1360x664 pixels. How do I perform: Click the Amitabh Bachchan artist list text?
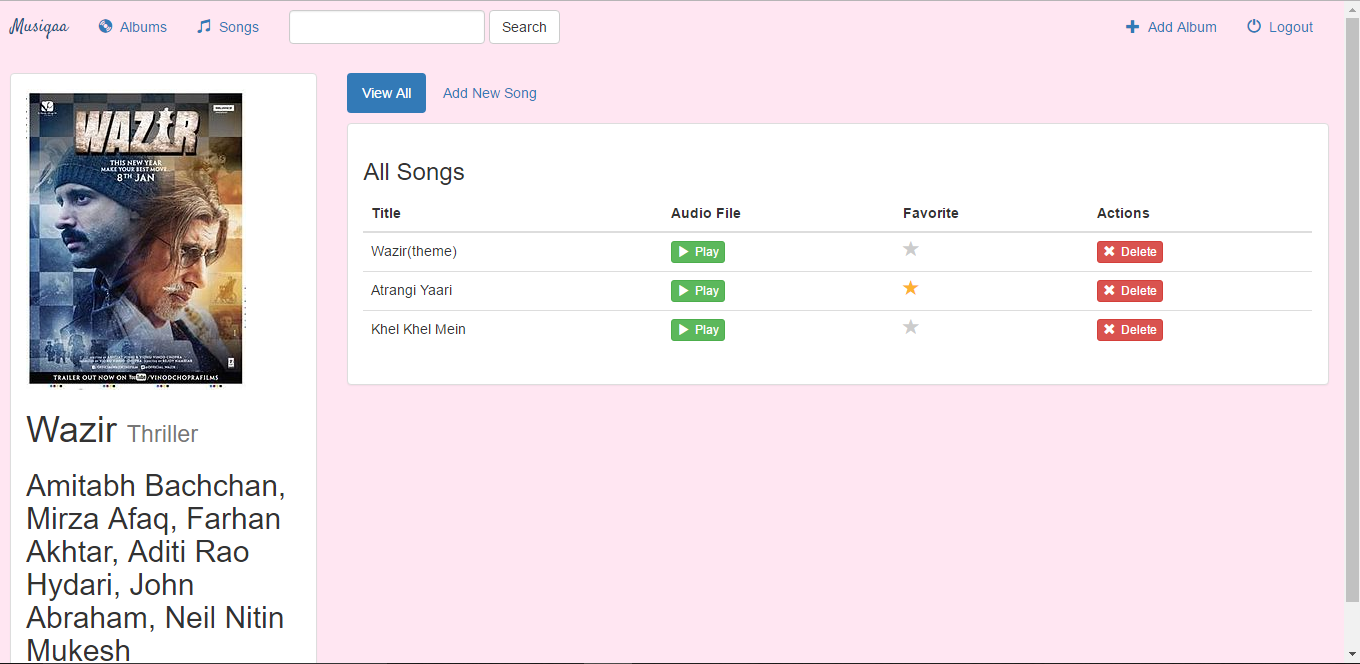pos(156,567)
